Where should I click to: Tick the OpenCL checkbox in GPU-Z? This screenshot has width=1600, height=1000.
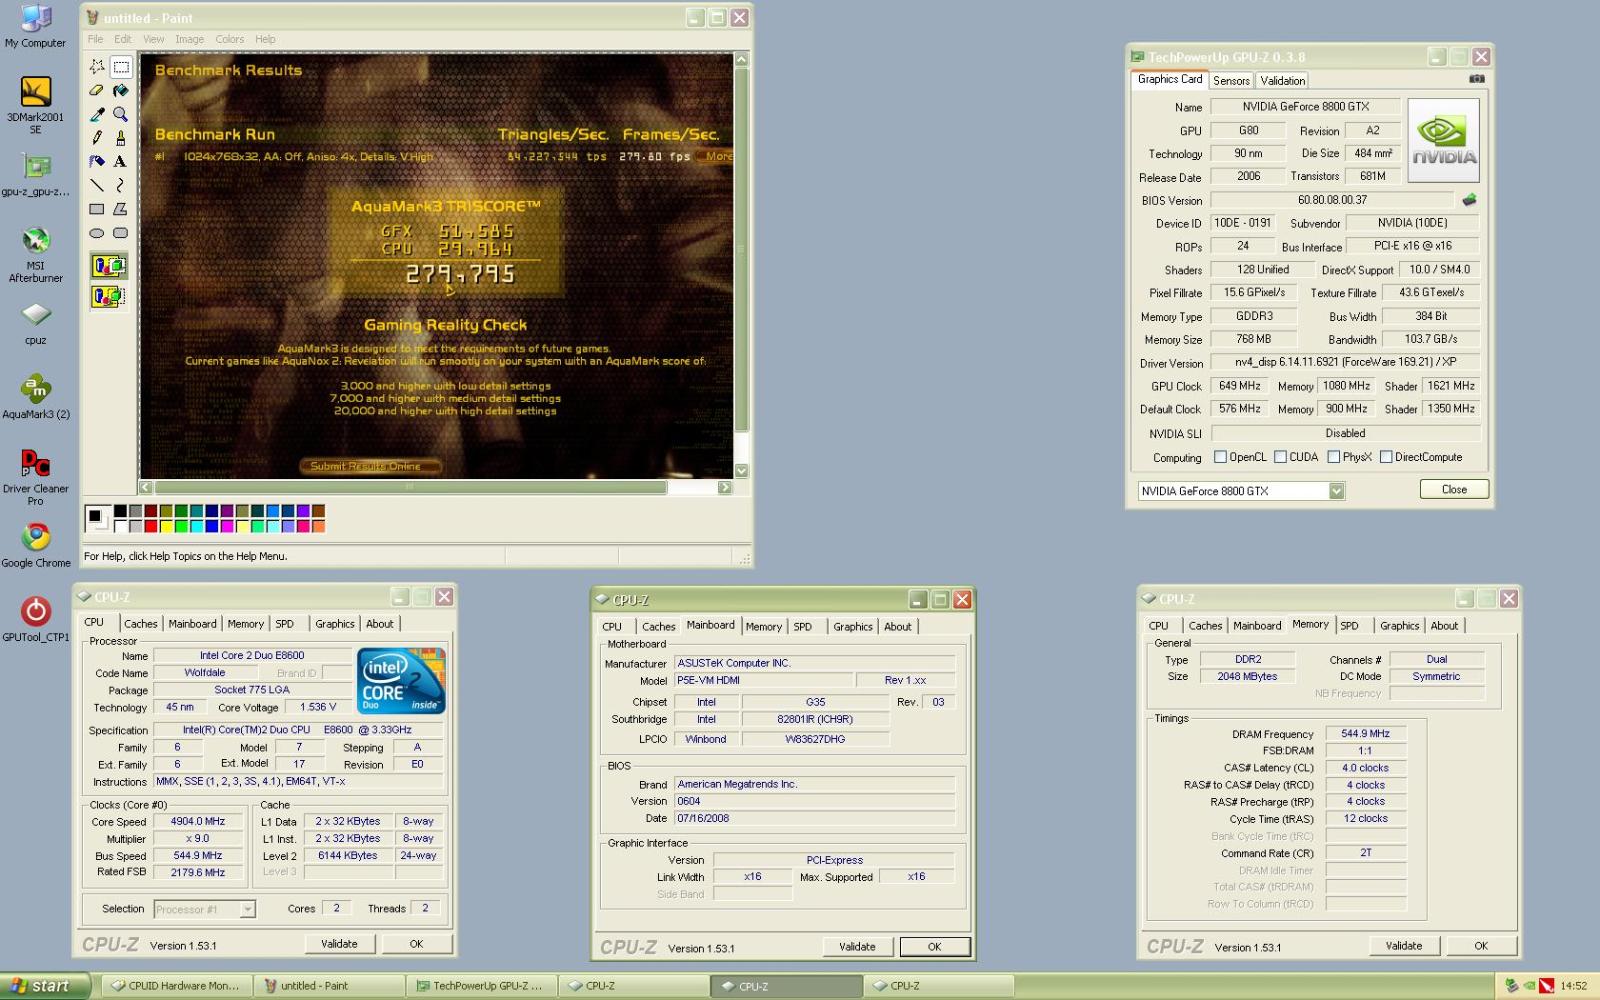coord(1220,457)
